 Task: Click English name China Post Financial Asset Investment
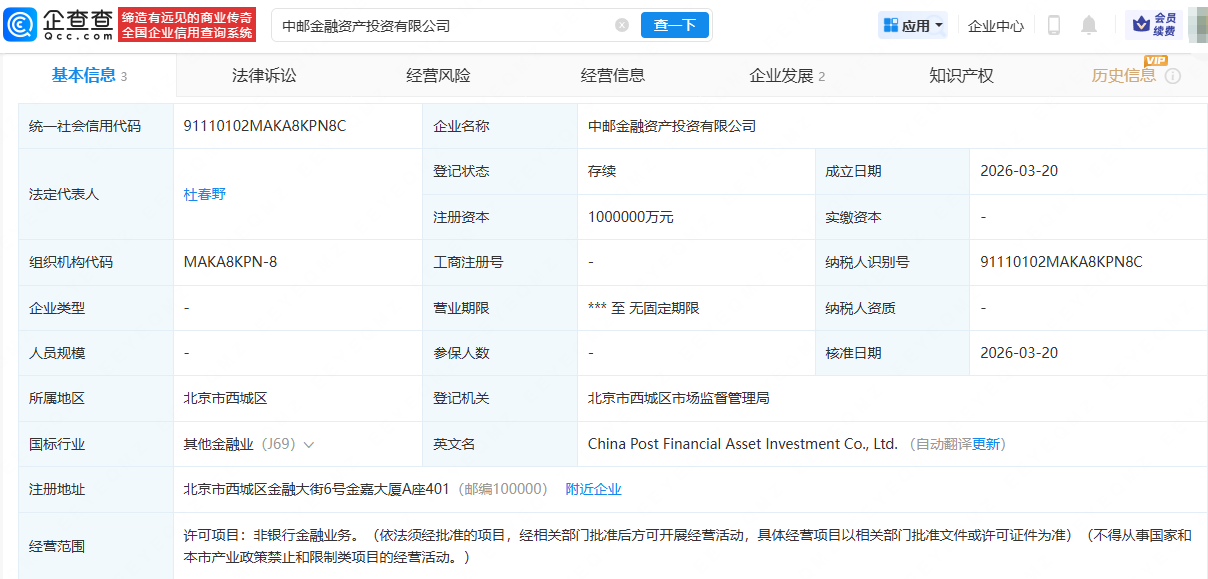[743, 444]
